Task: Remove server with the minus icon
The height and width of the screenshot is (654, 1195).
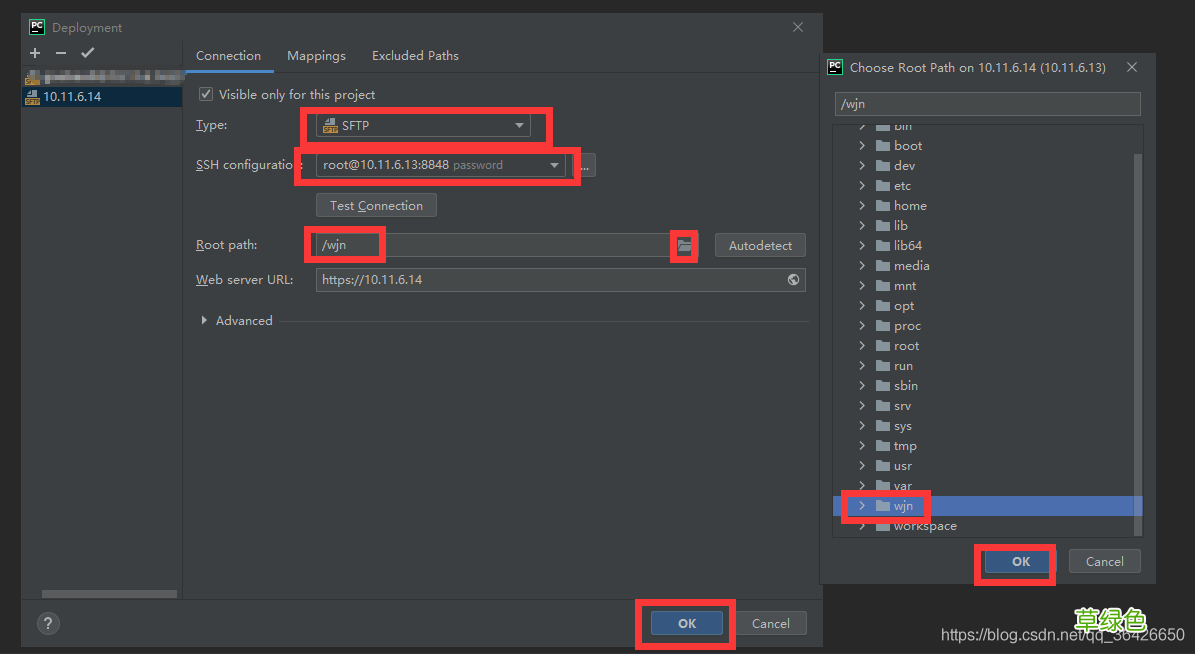Action: tap(61, 53)
